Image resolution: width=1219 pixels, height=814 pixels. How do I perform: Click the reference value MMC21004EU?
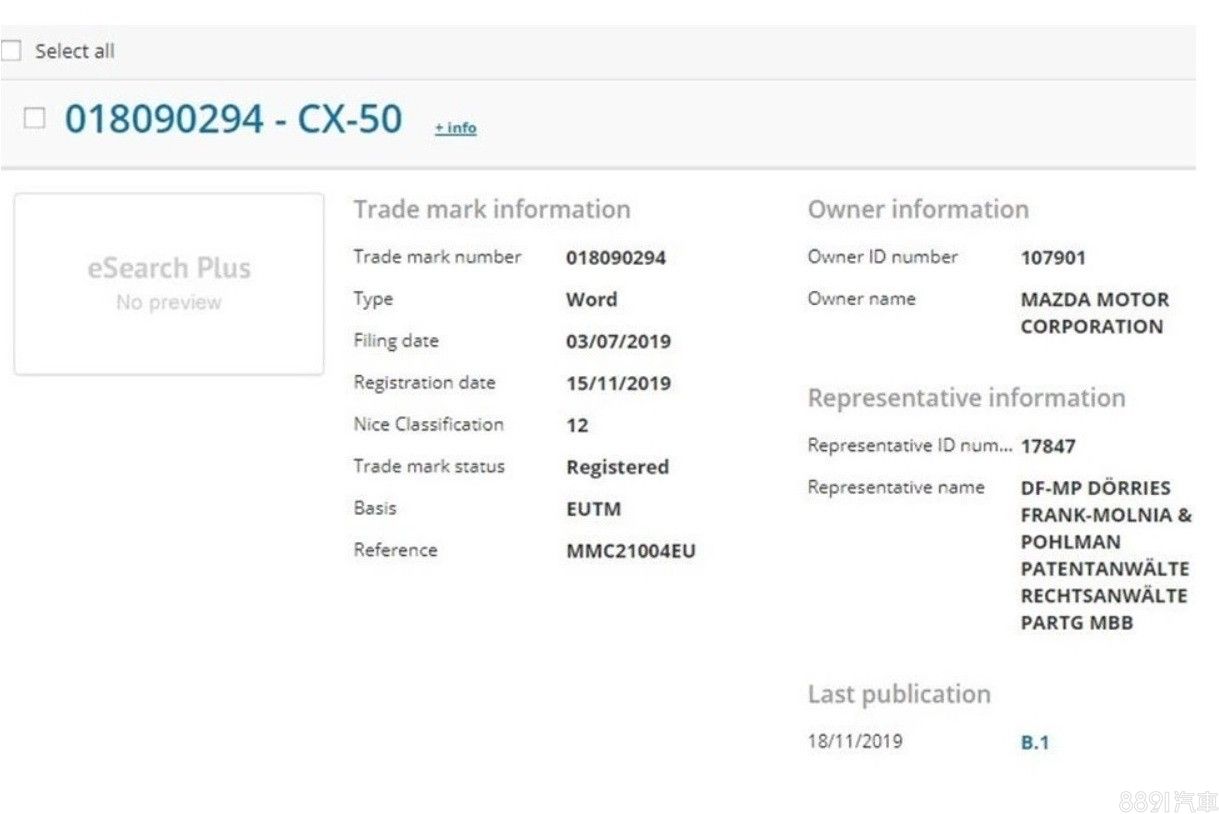(x=630, y=551)
